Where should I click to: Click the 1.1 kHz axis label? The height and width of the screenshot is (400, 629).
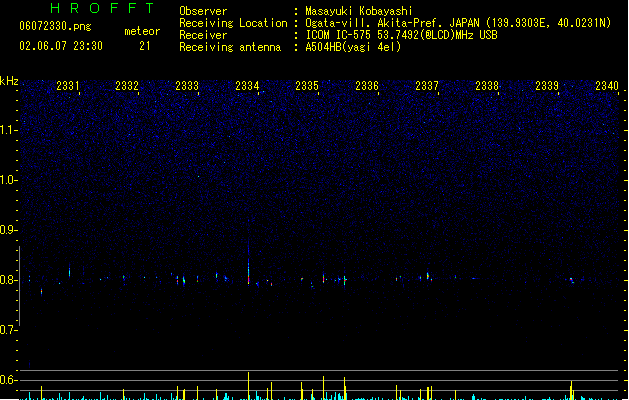8,130
